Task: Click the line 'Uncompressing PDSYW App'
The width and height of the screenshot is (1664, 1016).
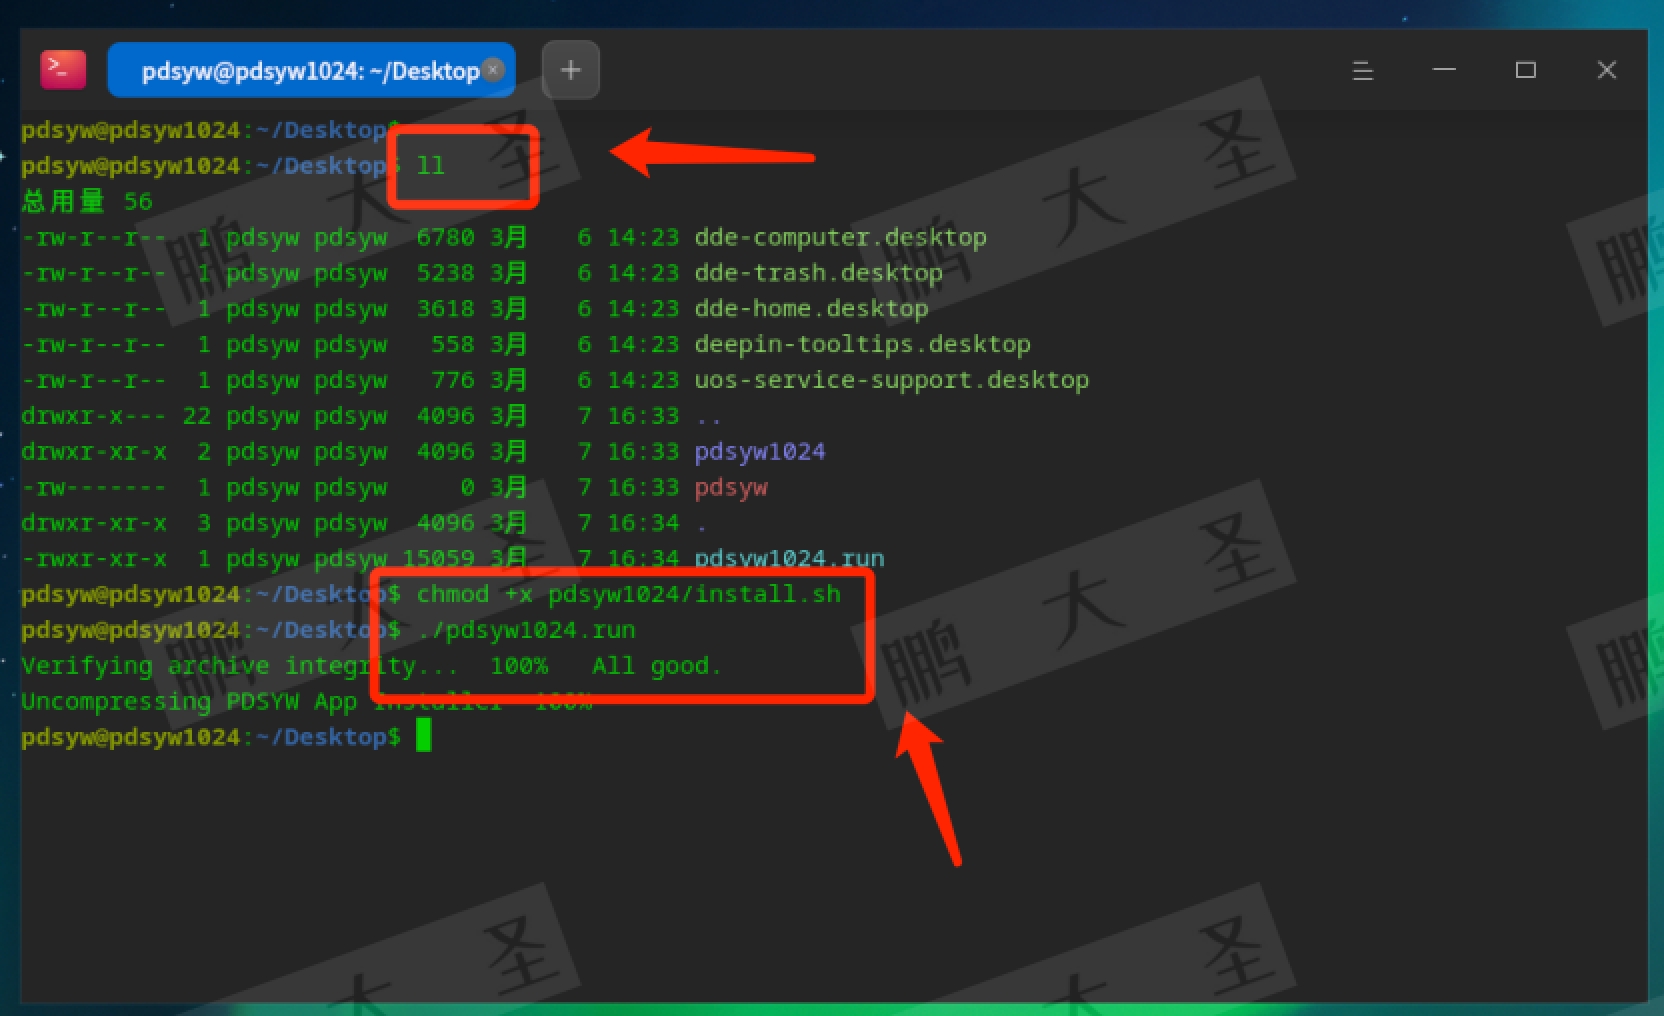Action: (189, 701)
